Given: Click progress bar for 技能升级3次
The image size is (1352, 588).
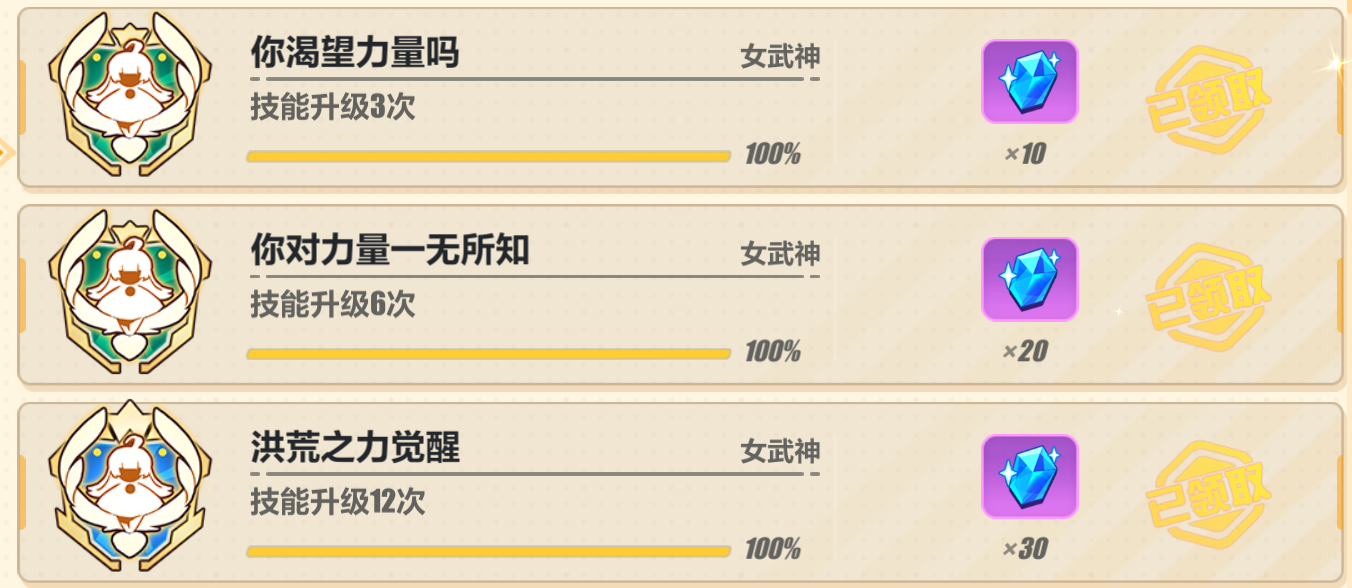Looking at the screenshot, I should [x=489, y=156].
